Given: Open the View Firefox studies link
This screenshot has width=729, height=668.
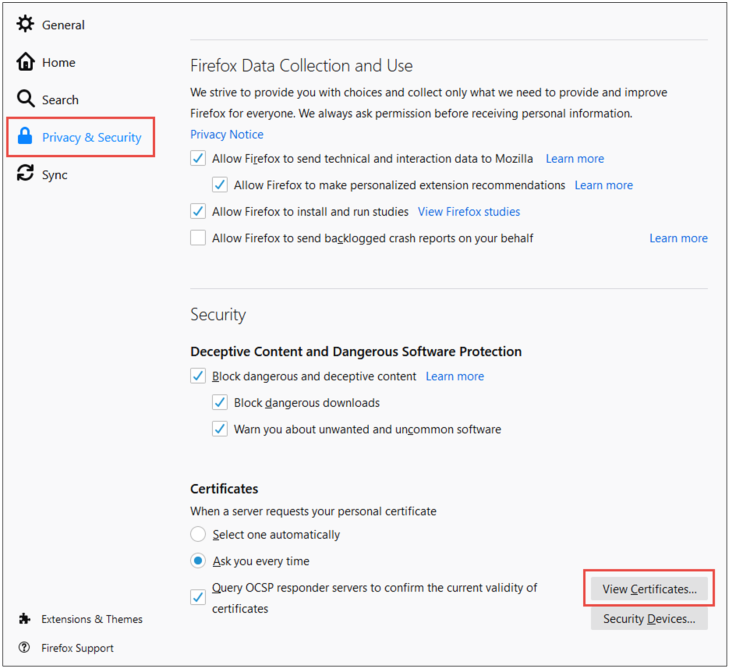Looking at the screenshot, I should [468, 211].
